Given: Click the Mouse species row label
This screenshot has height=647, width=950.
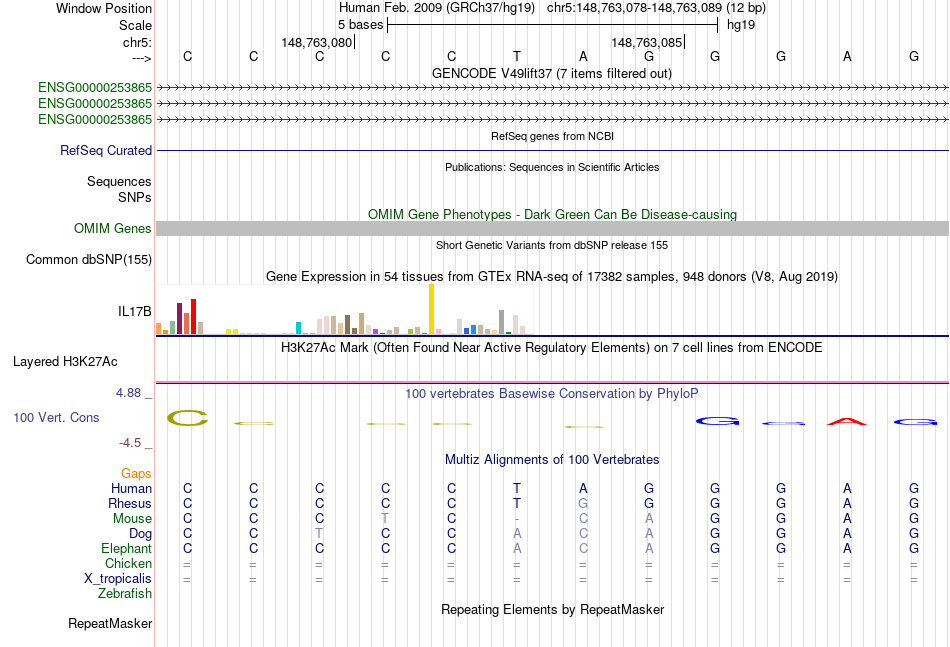Looking at the screenshot, I should [132, 519].
